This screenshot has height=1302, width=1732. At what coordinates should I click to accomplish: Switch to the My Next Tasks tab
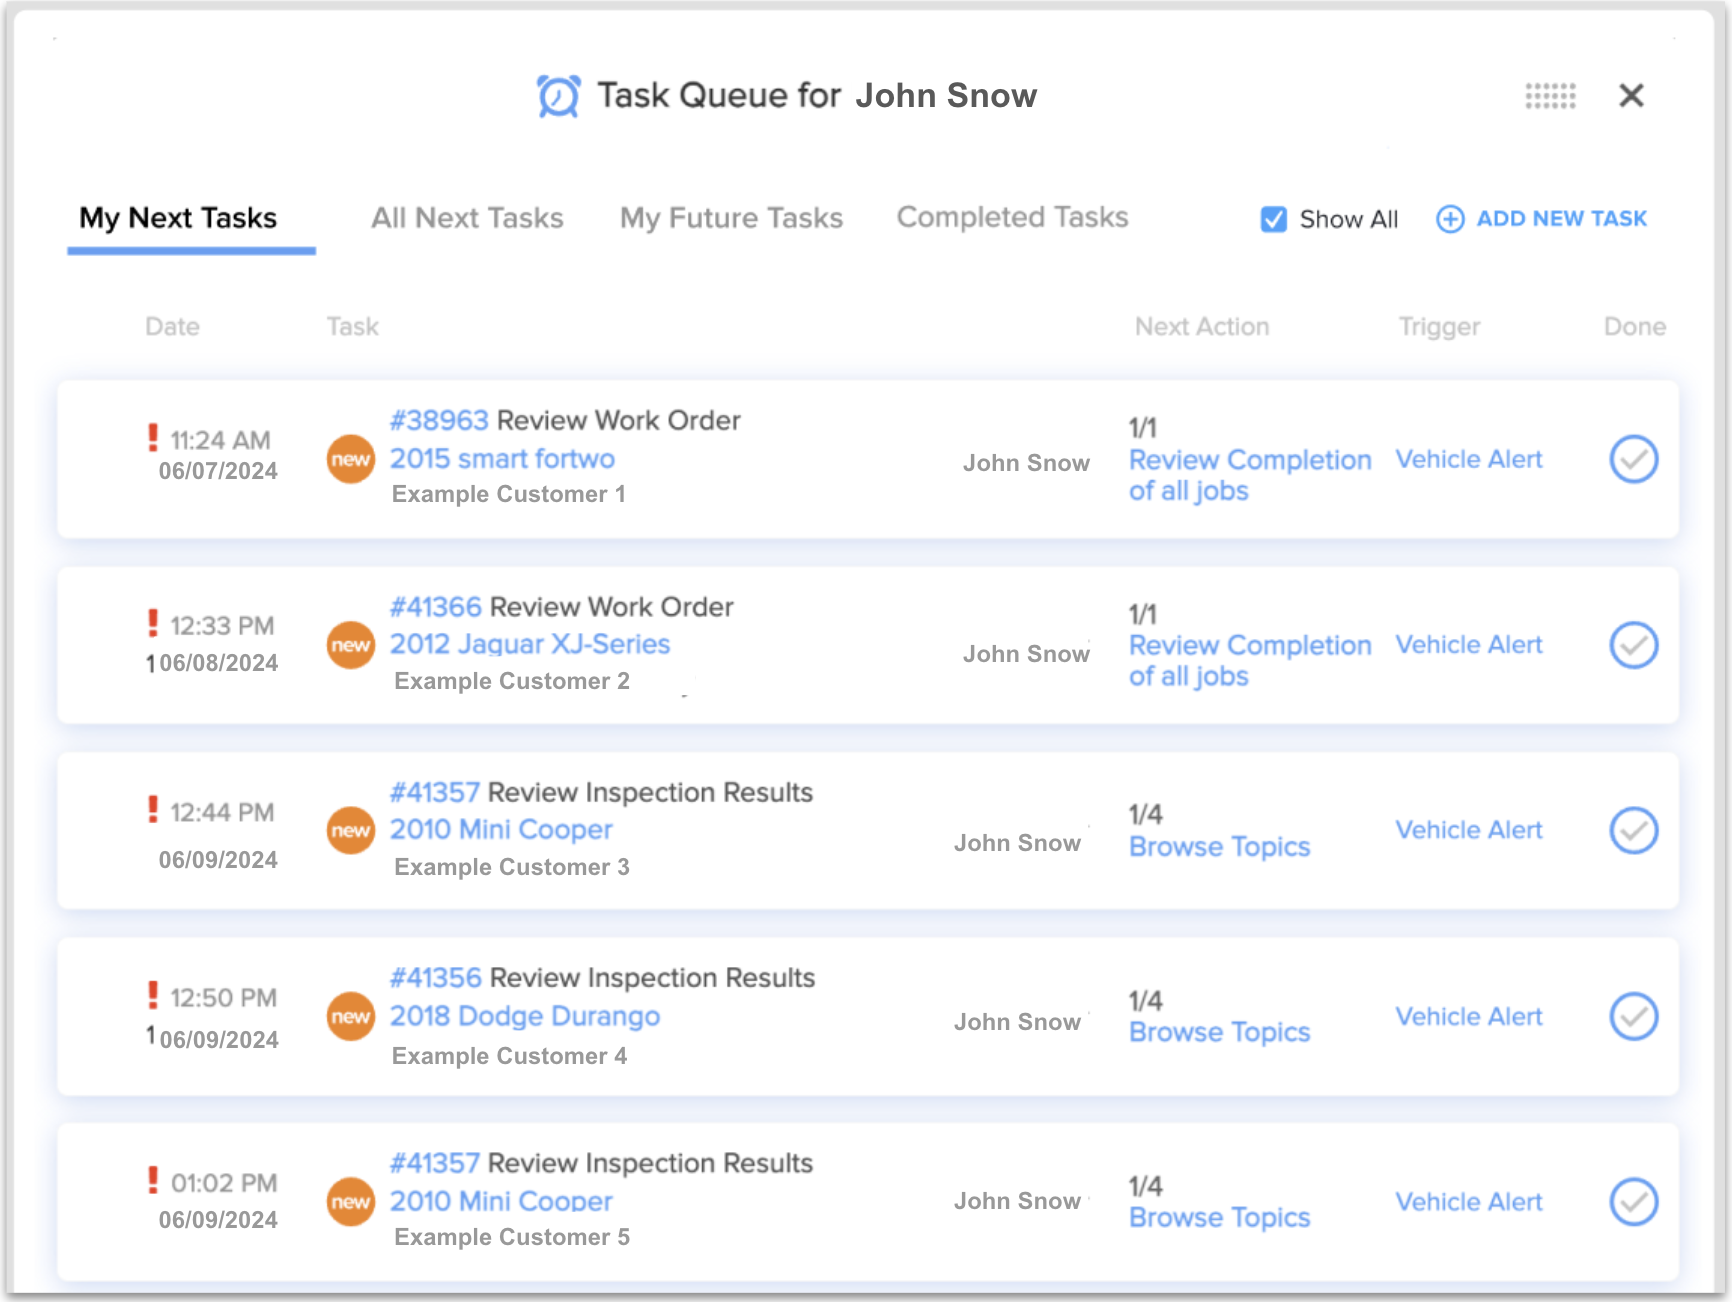point(178,218)
